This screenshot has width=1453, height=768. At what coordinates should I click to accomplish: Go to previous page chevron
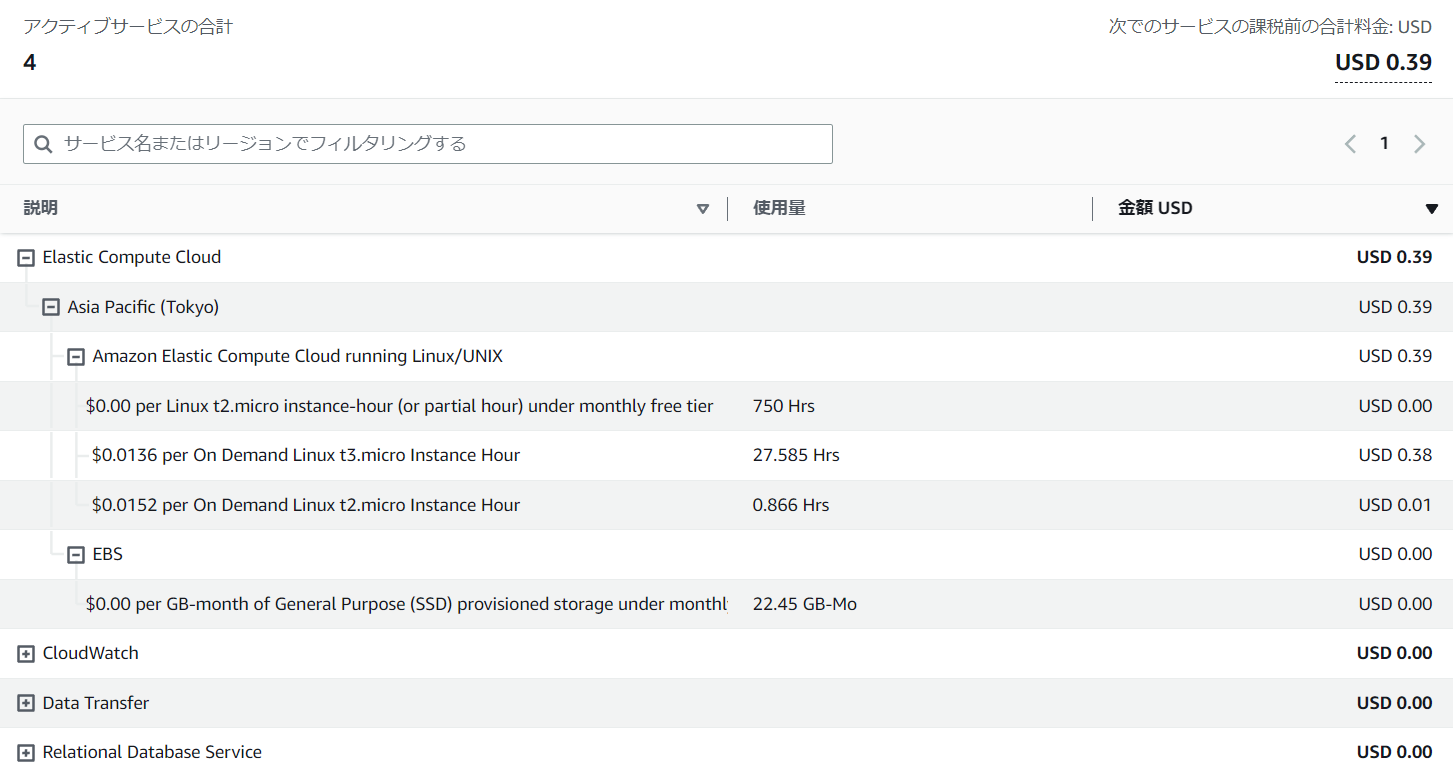pos(1350,144)
